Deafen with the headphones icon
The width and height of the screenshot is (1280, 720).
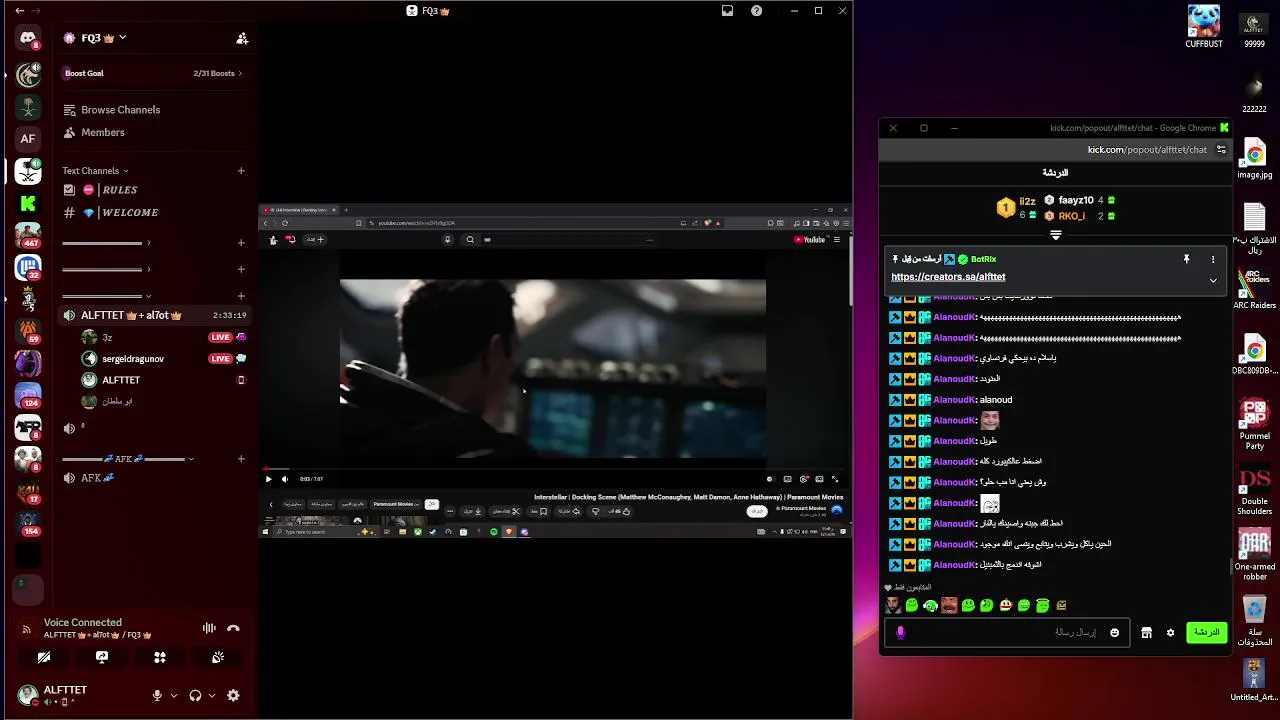click(195, 695)
